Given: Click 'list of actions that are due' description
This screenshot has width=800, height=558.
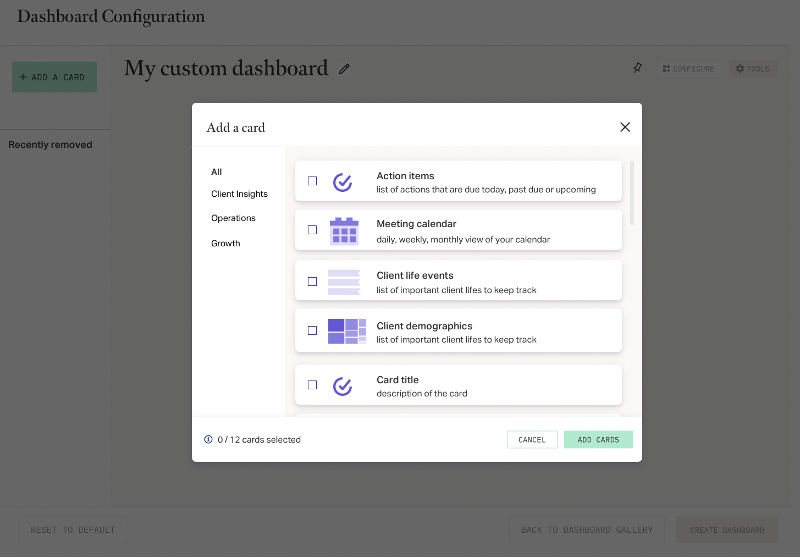Looking at the screenshot, I should point(486,190).
